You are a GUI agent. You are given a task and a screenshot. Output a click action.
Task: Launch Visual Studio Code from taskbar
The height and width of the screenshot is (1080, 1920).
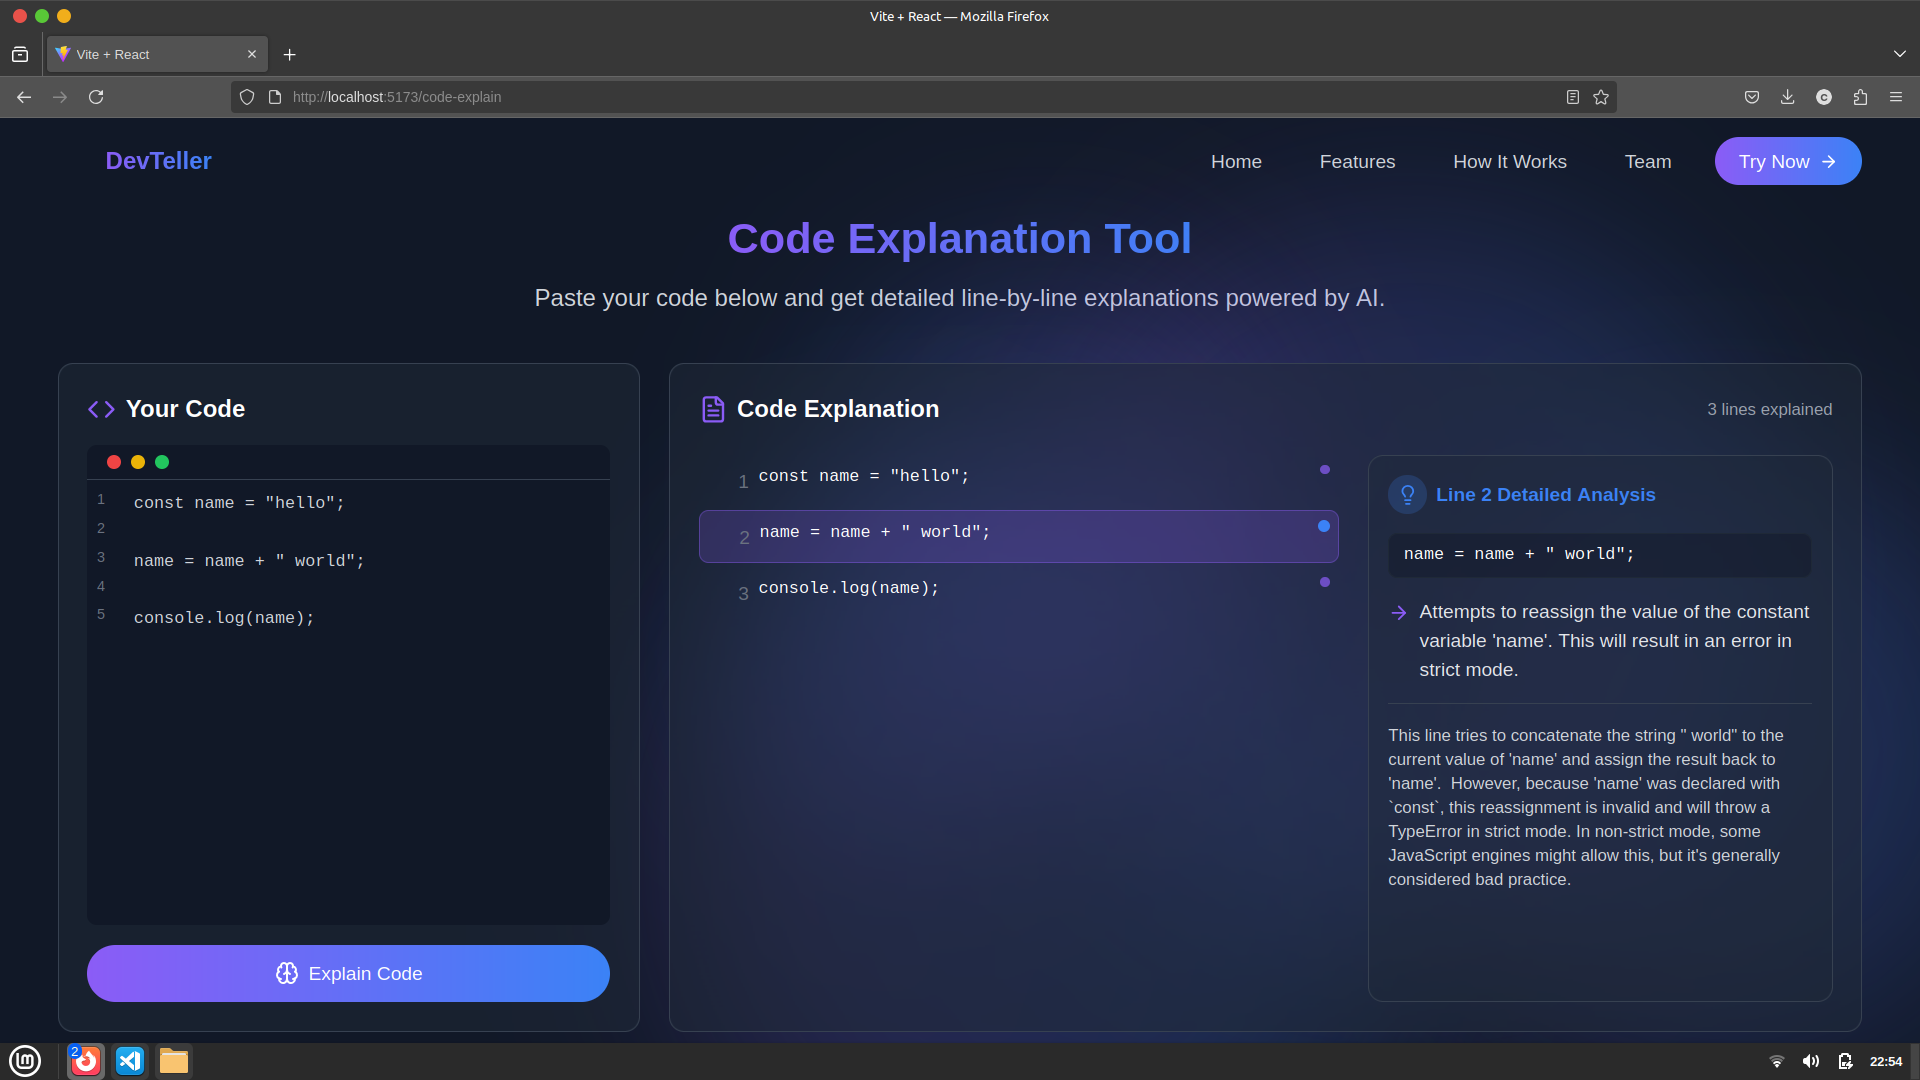click(130, 1061)
